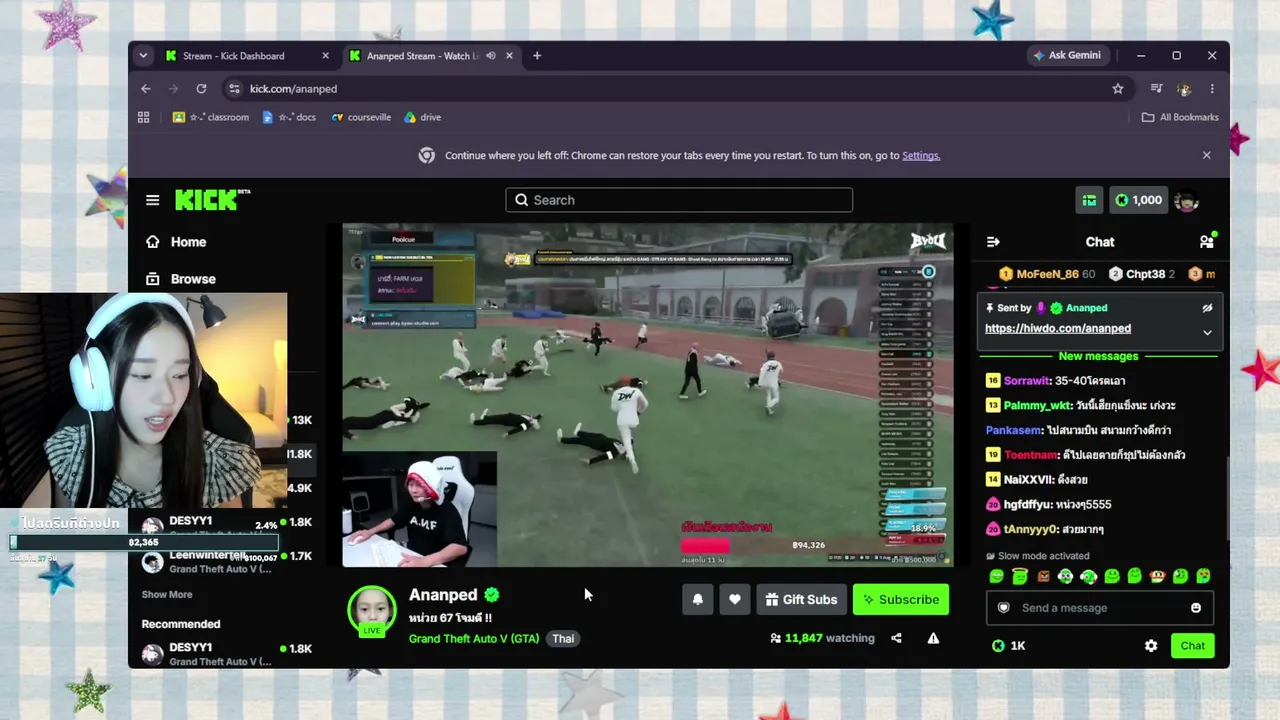Open the Chrome apps grid shortcut

(x=143, y=117)
